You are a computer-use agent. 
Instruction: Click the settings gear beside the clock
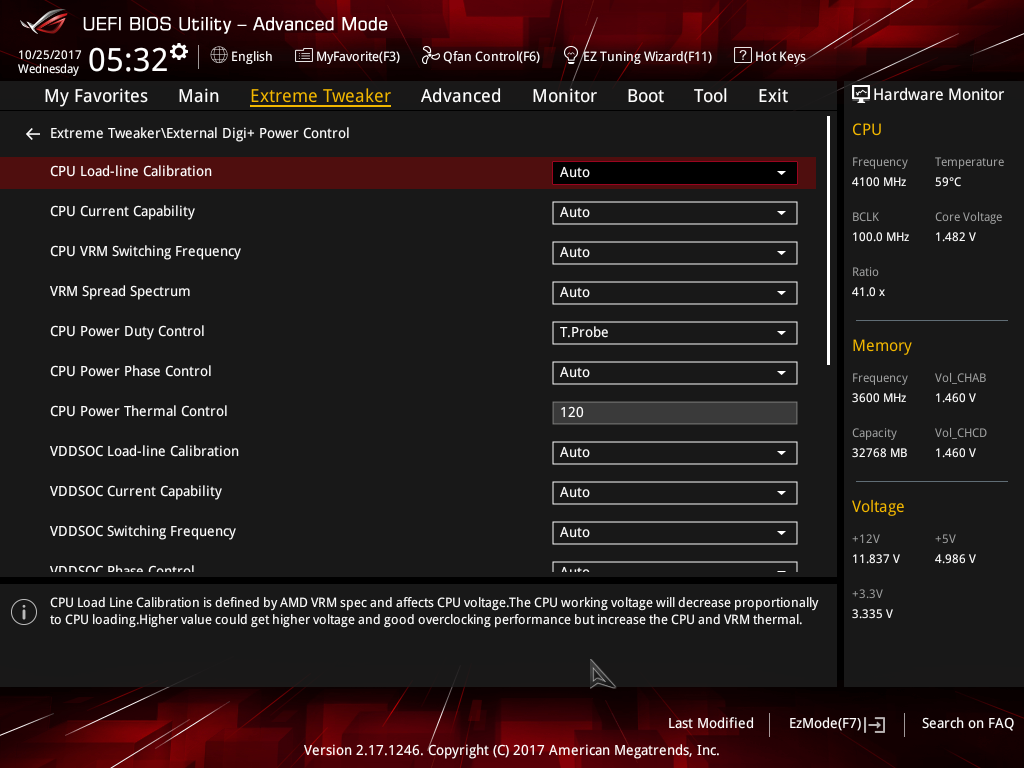179,52
